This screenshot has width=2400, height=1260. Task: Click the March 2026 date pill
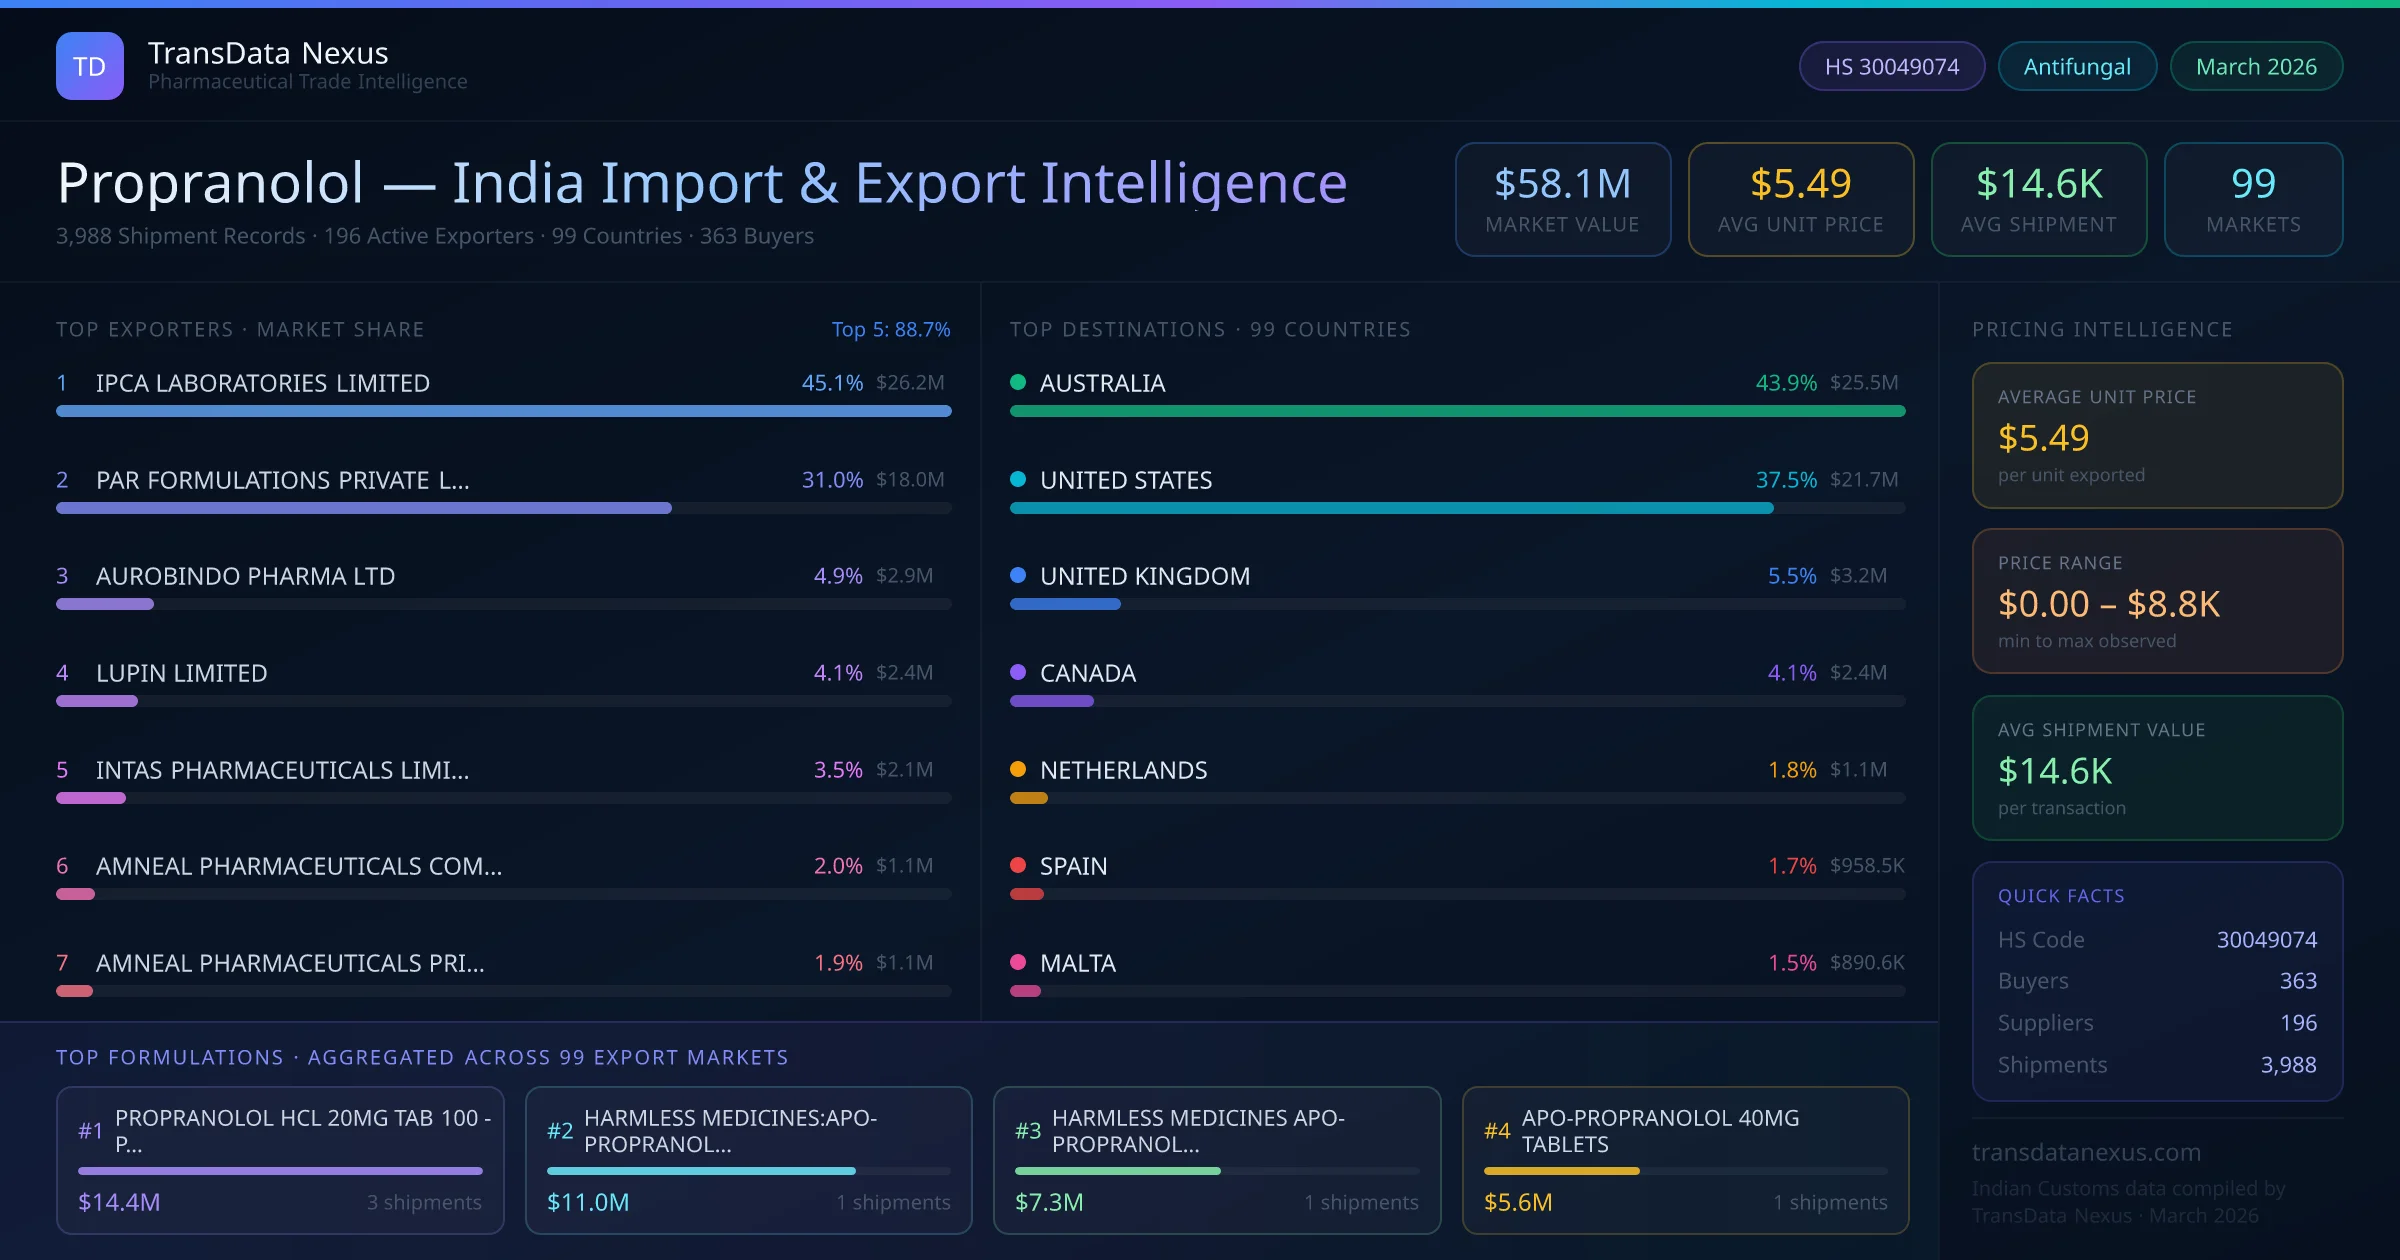[x=2255, y=66]
